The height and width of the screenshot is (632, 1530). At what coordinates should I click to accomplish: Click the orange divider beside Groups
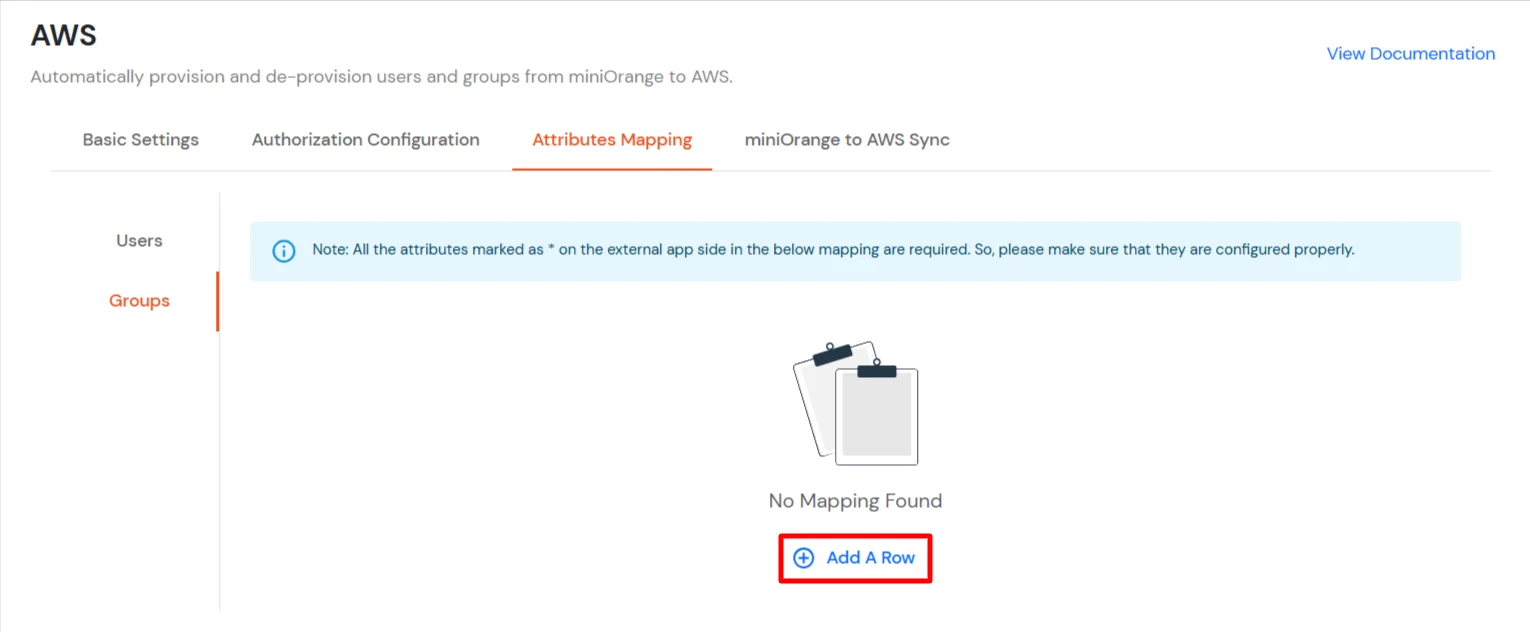tap(218, 300)
